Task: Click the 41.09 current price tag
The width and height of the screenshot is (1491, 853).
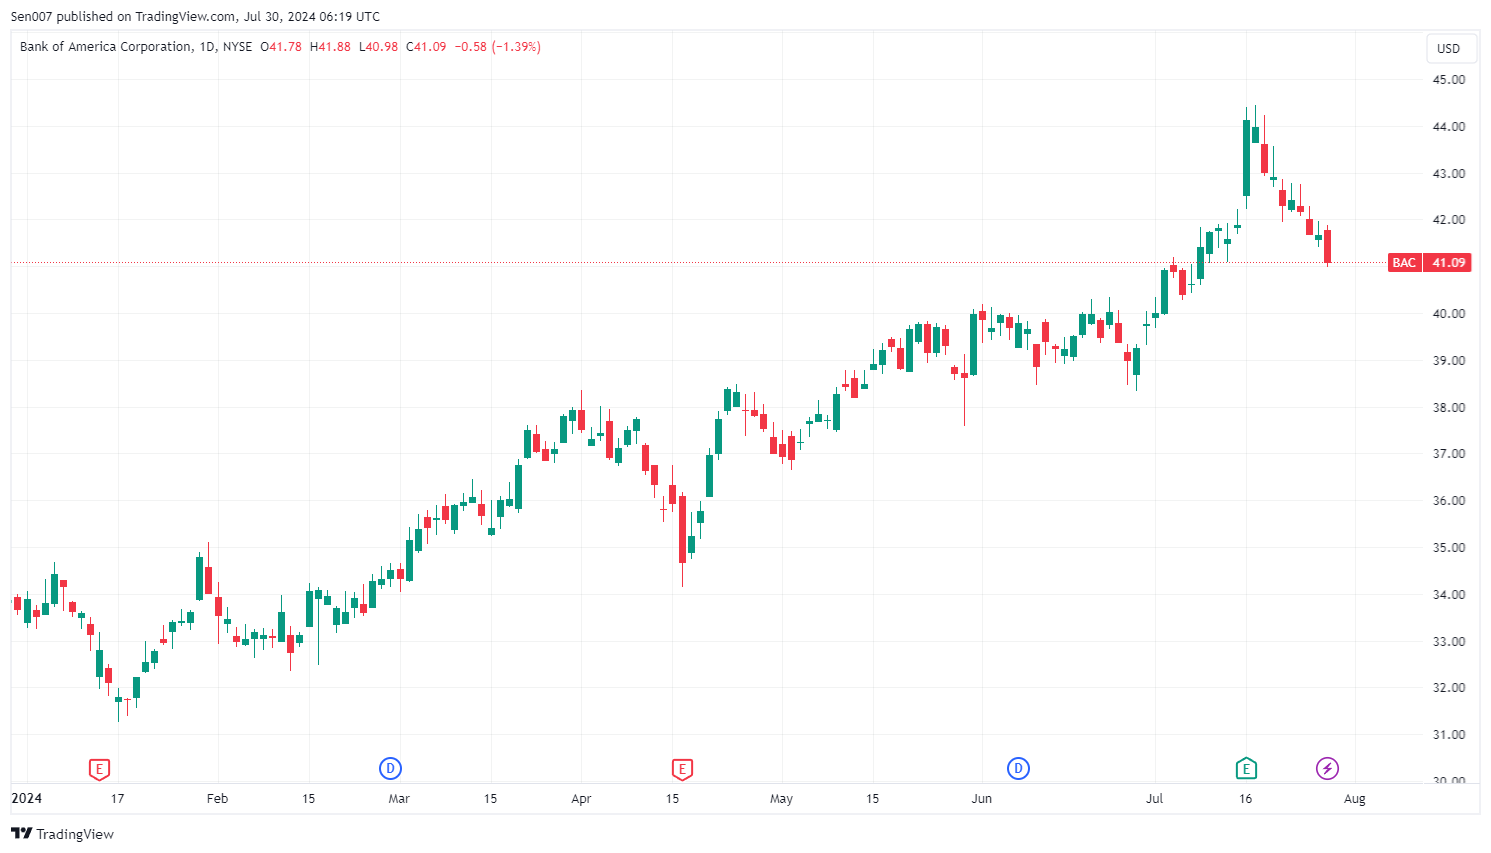Action: coord(1448,263)
